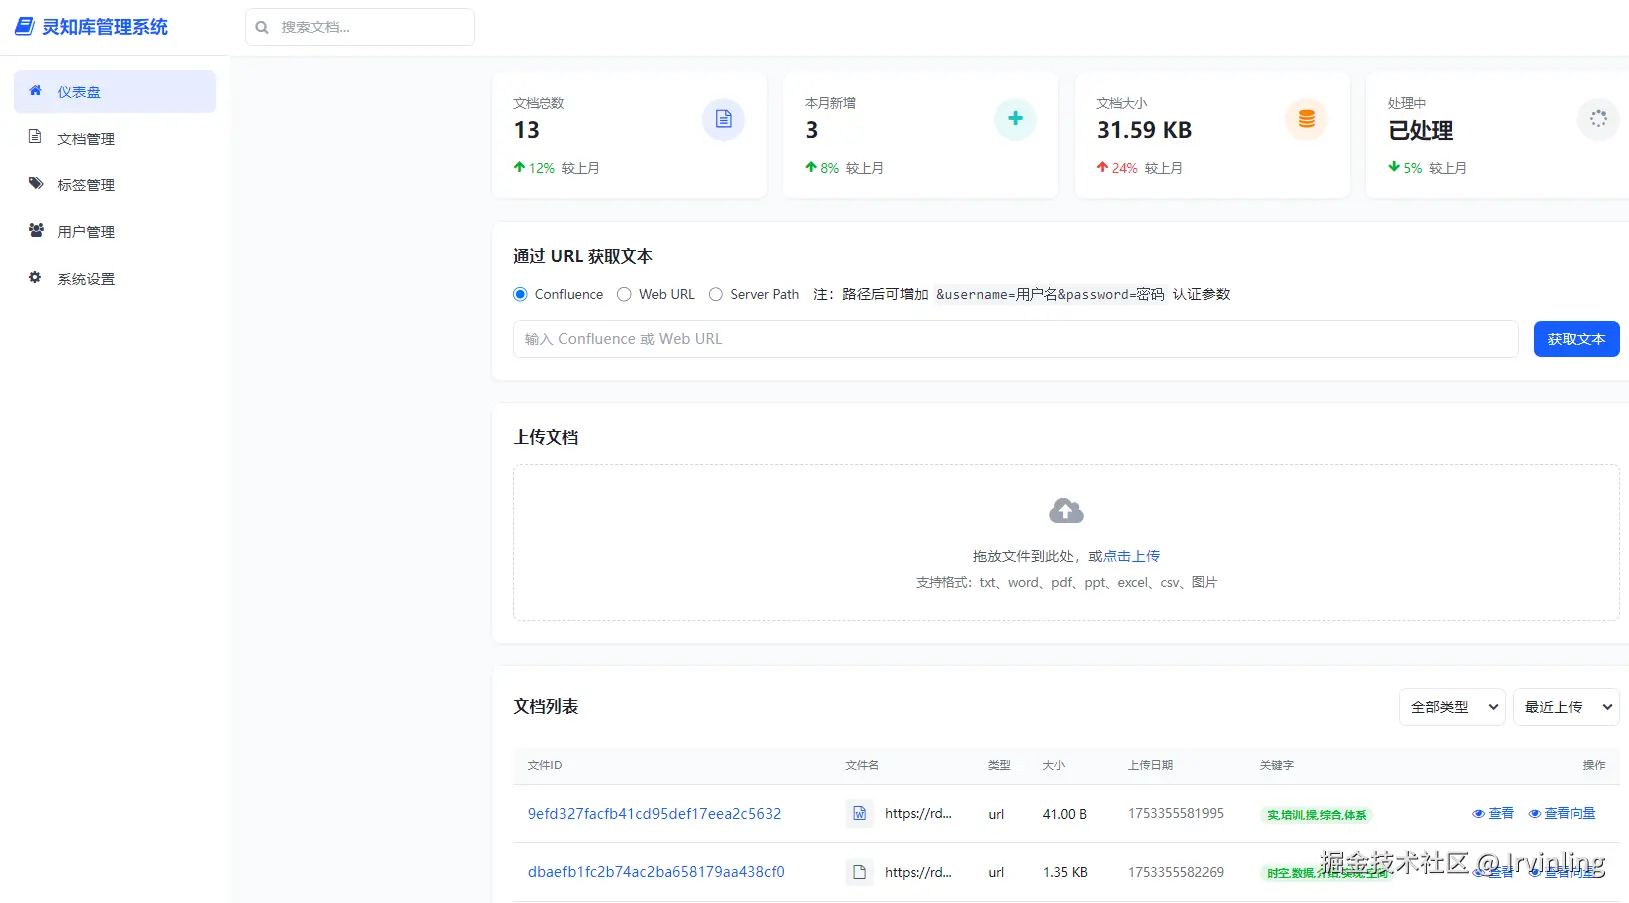Click the file icon in the dbaefb1fc2b7 row
1629x903 pixels.
coord(859,872)
